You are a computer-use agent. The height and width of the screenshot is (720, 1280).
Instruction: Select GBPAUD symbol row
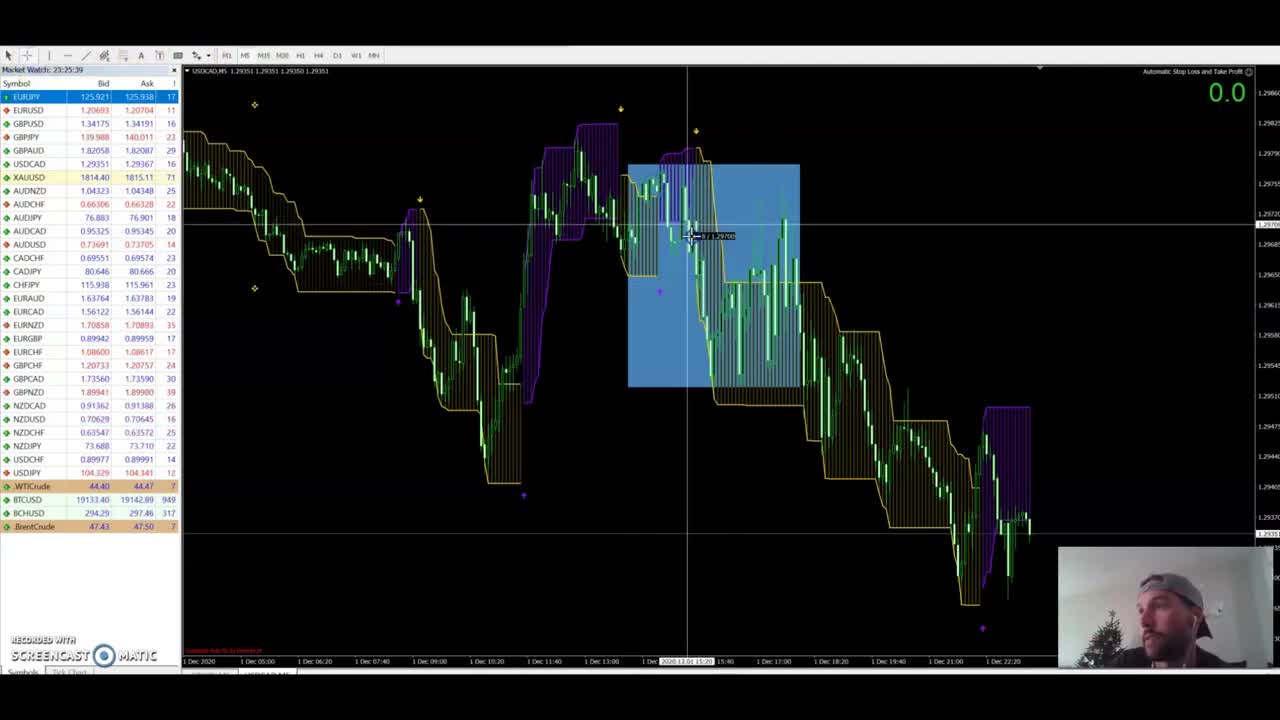[90, 150]
